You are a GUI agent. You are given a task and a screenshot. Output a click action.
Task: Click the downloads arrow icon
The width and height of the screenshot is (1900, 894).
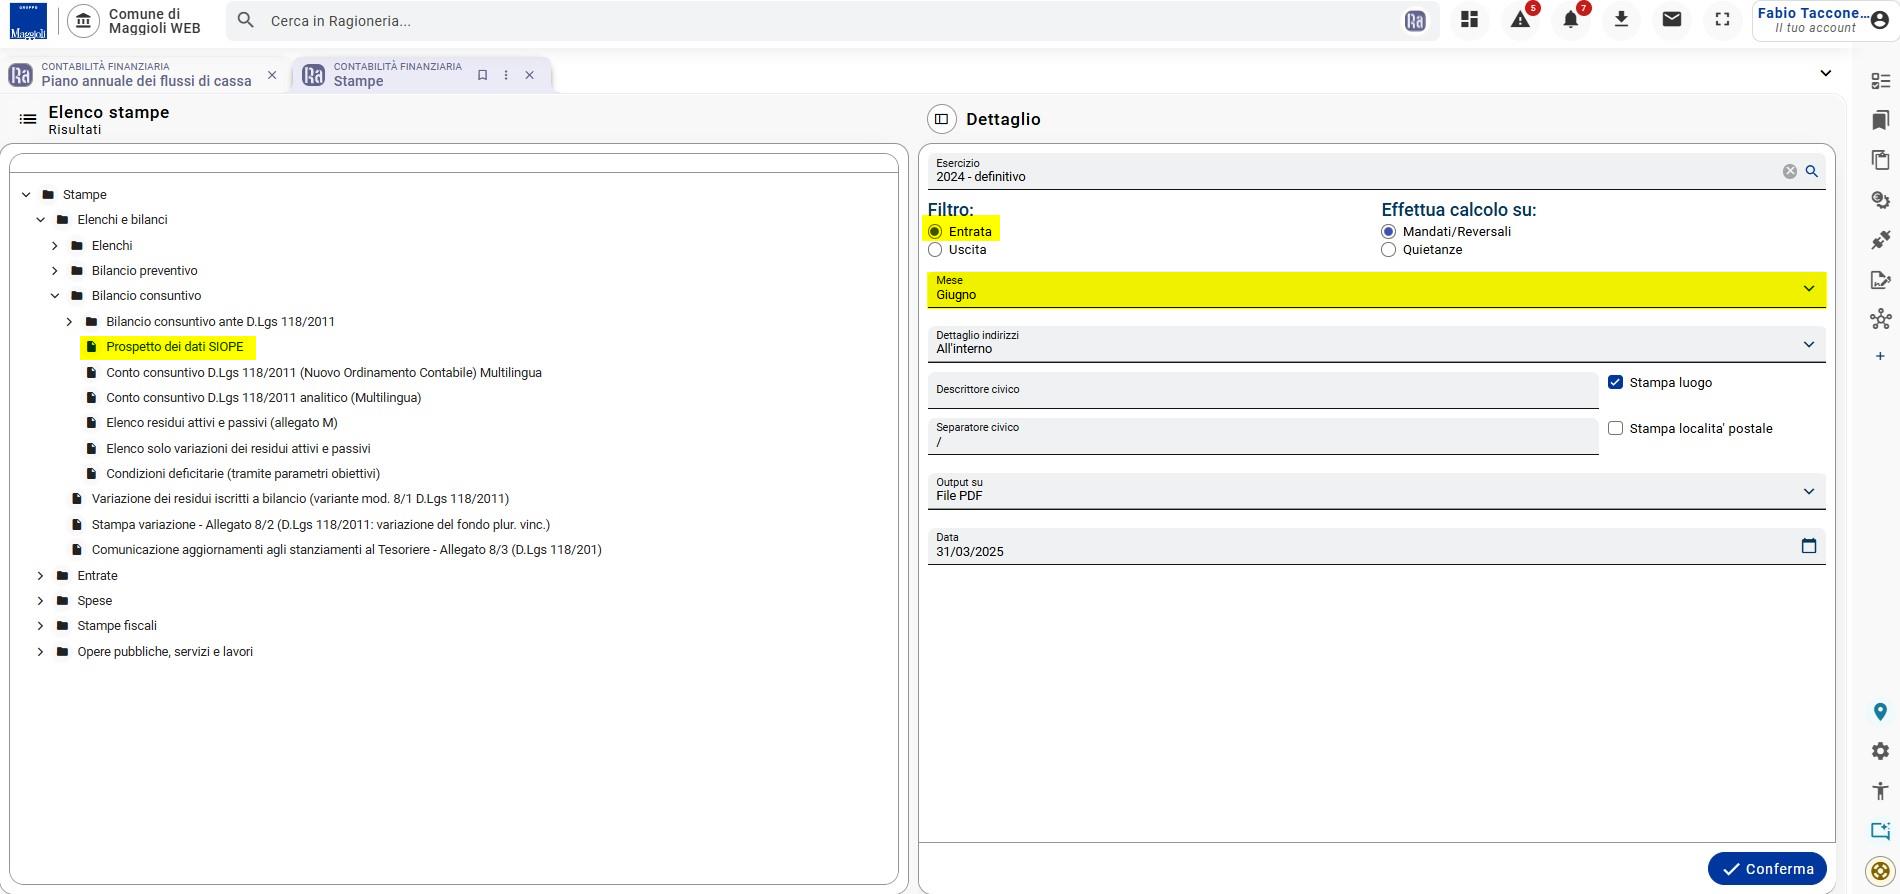[x=1621, y=20]
